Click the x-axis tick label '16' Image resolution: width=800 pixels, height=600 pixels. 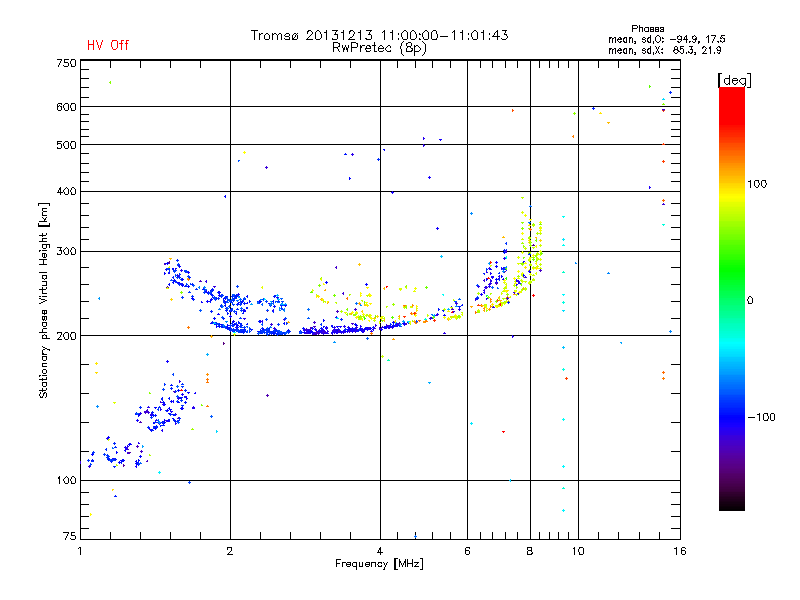(680, 551)
